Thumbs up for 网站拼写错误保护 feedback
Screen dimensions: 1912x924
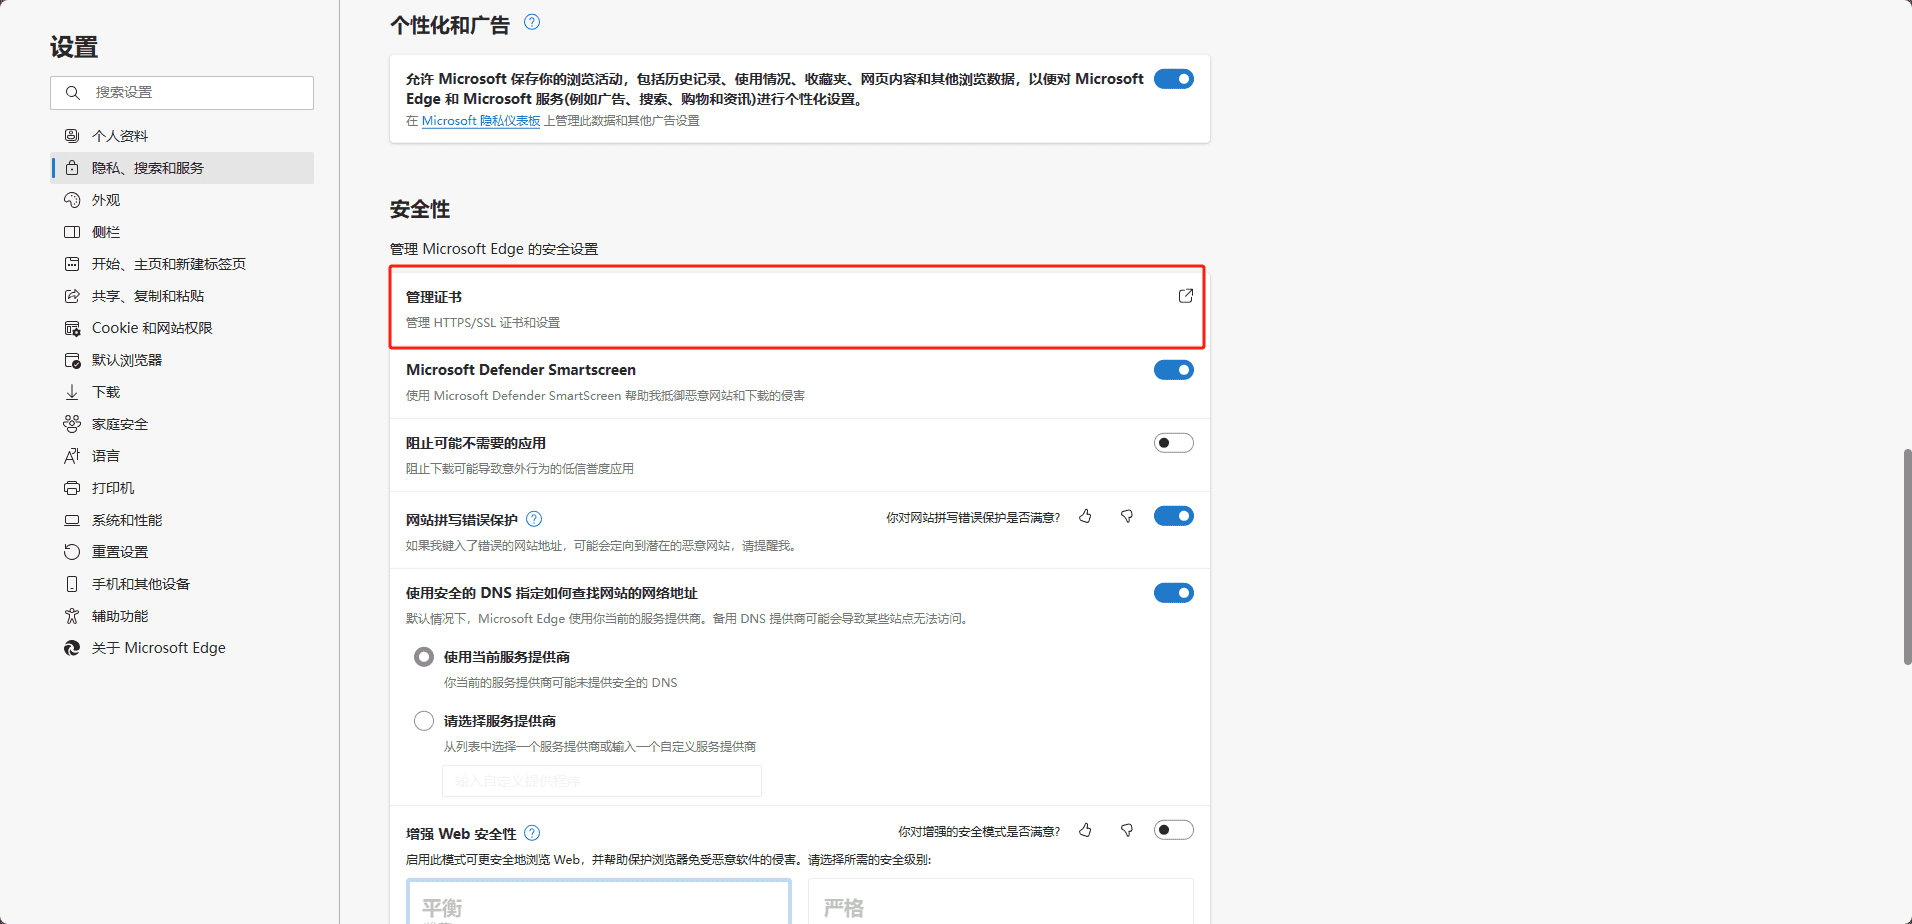[1085, 517]
